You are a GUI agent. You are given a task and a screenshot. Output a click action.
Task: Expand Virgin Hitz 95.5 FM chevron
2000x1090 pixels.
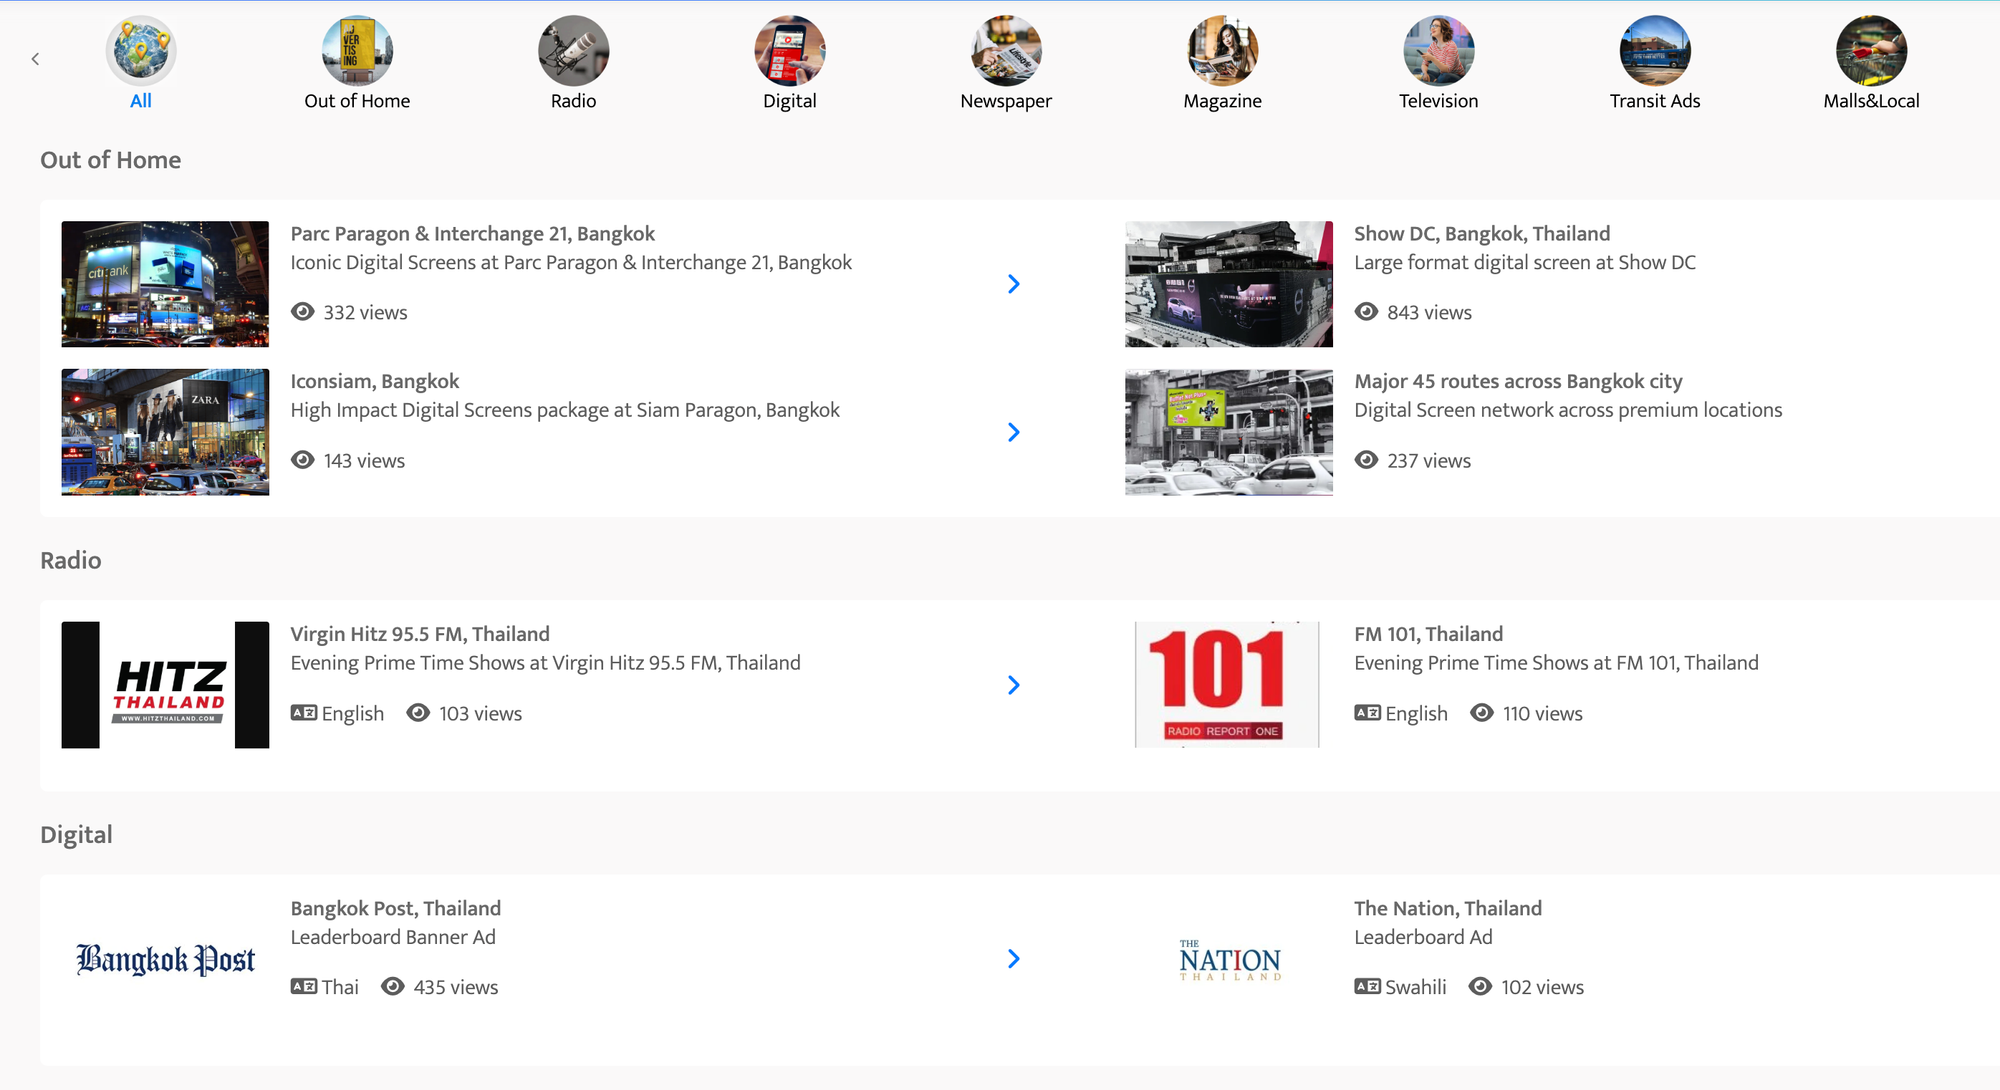tap(1014, 685)
